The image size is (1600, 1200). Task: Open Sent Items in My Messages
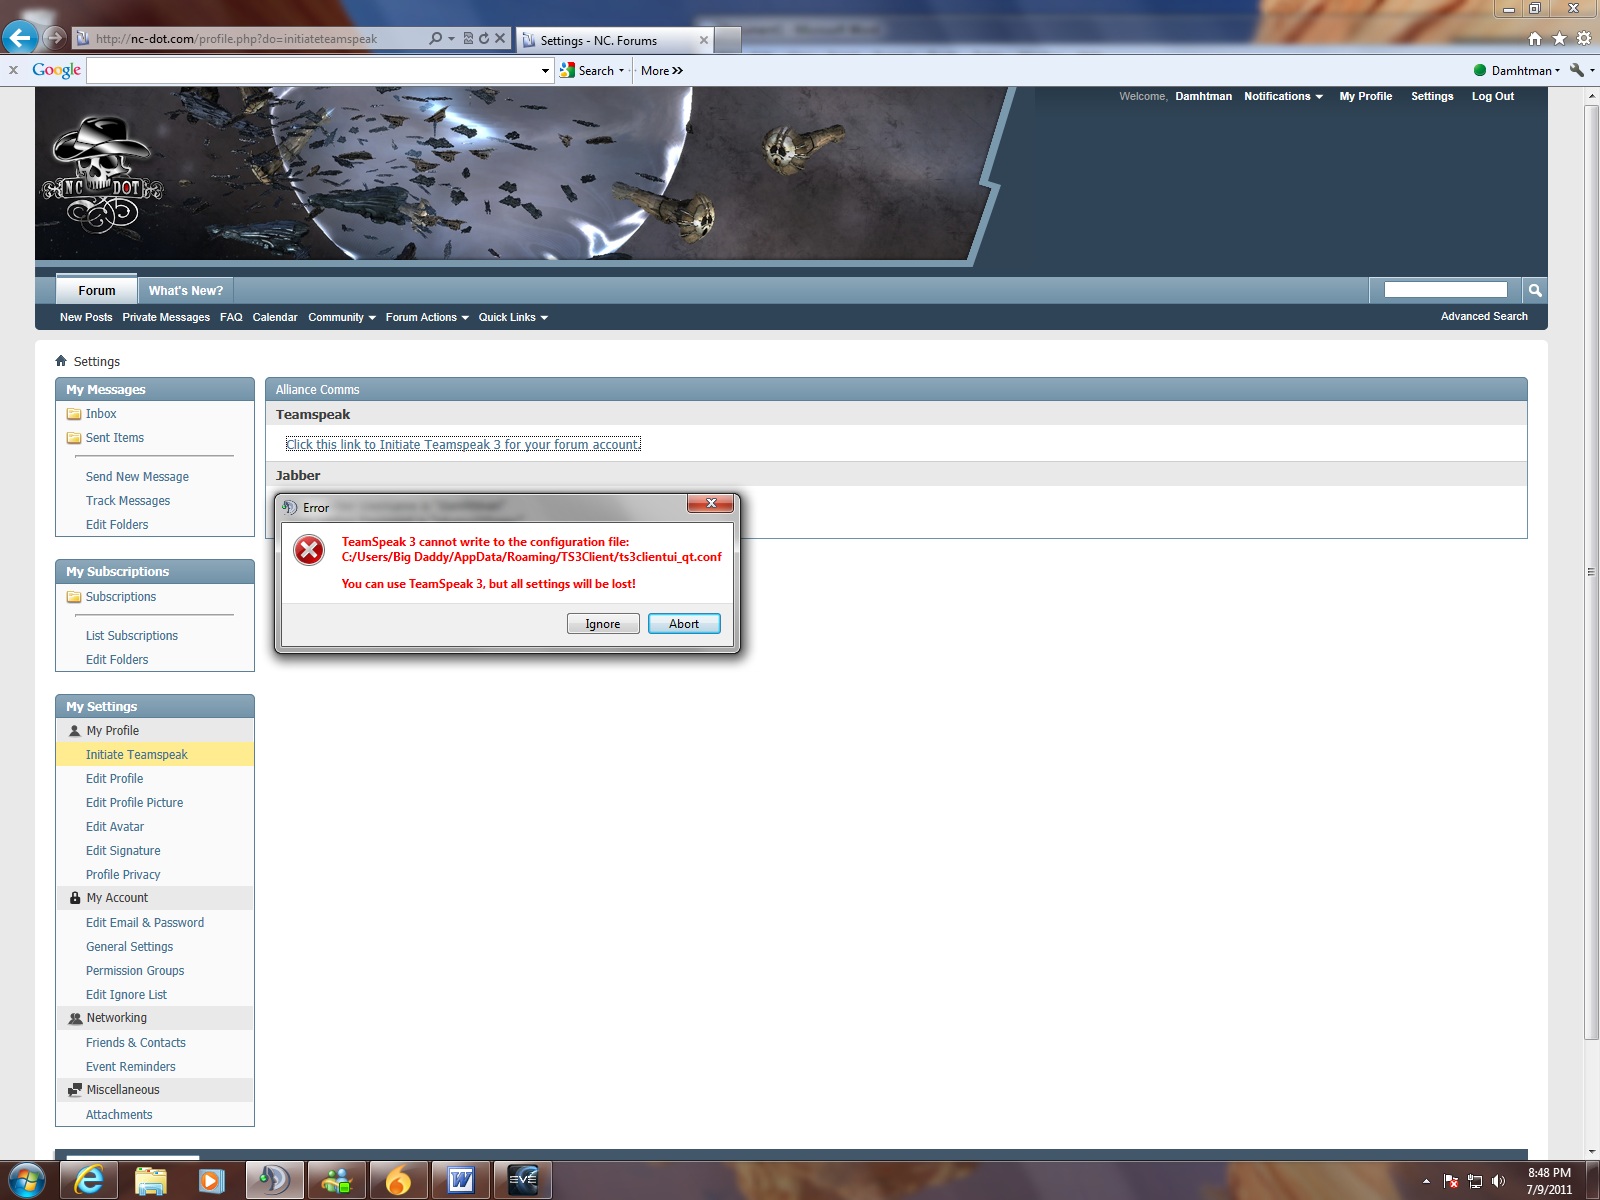(115, 438)
